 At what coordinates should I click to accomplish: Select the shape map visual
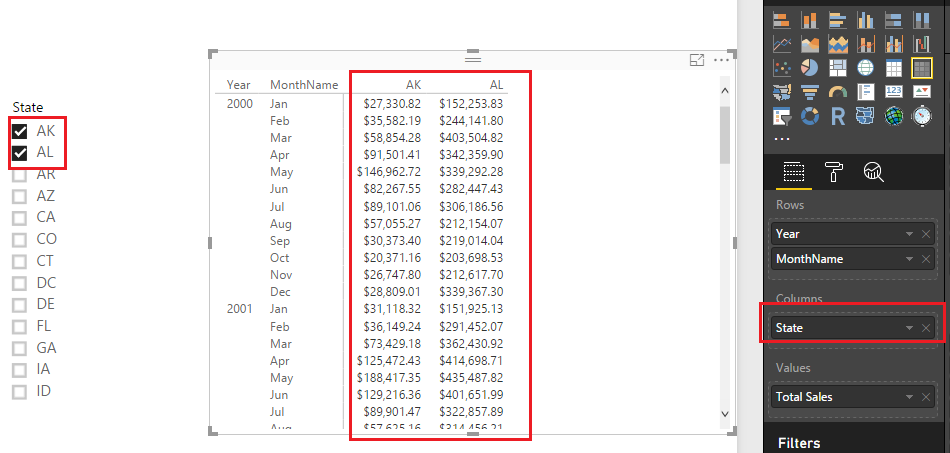865,115
